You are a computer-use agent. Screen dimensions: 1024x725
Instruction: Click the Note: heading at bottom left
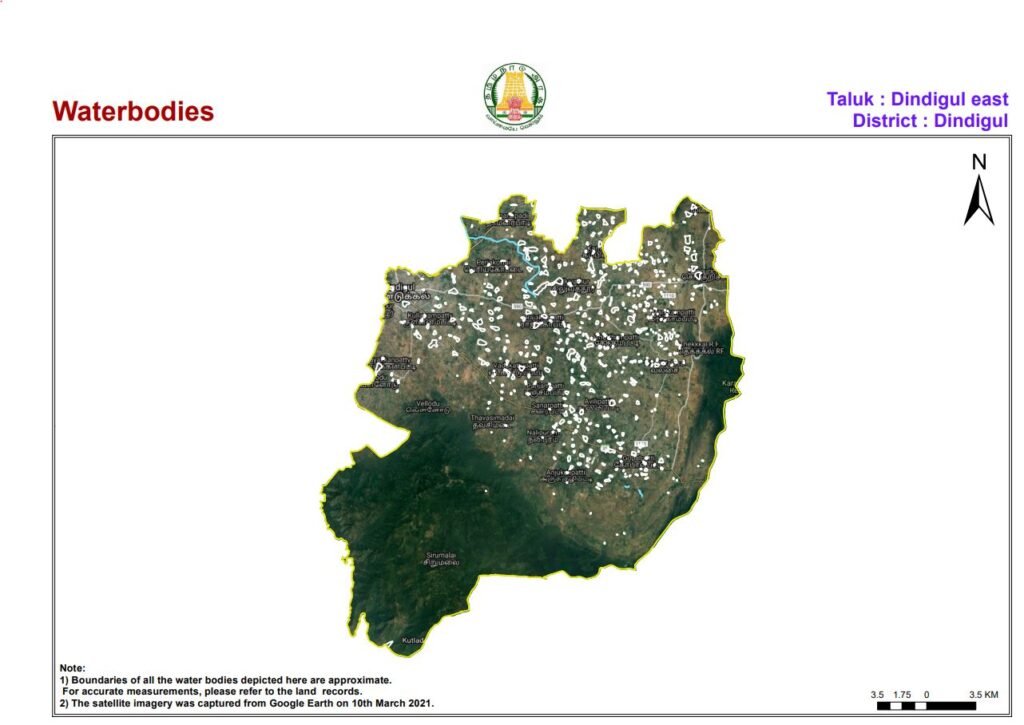pos(72,667)
